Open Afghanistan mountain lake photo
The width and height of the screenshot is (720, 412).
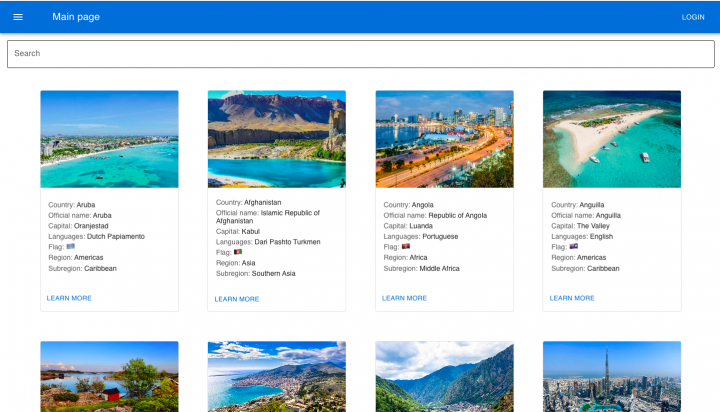point(276,139)
